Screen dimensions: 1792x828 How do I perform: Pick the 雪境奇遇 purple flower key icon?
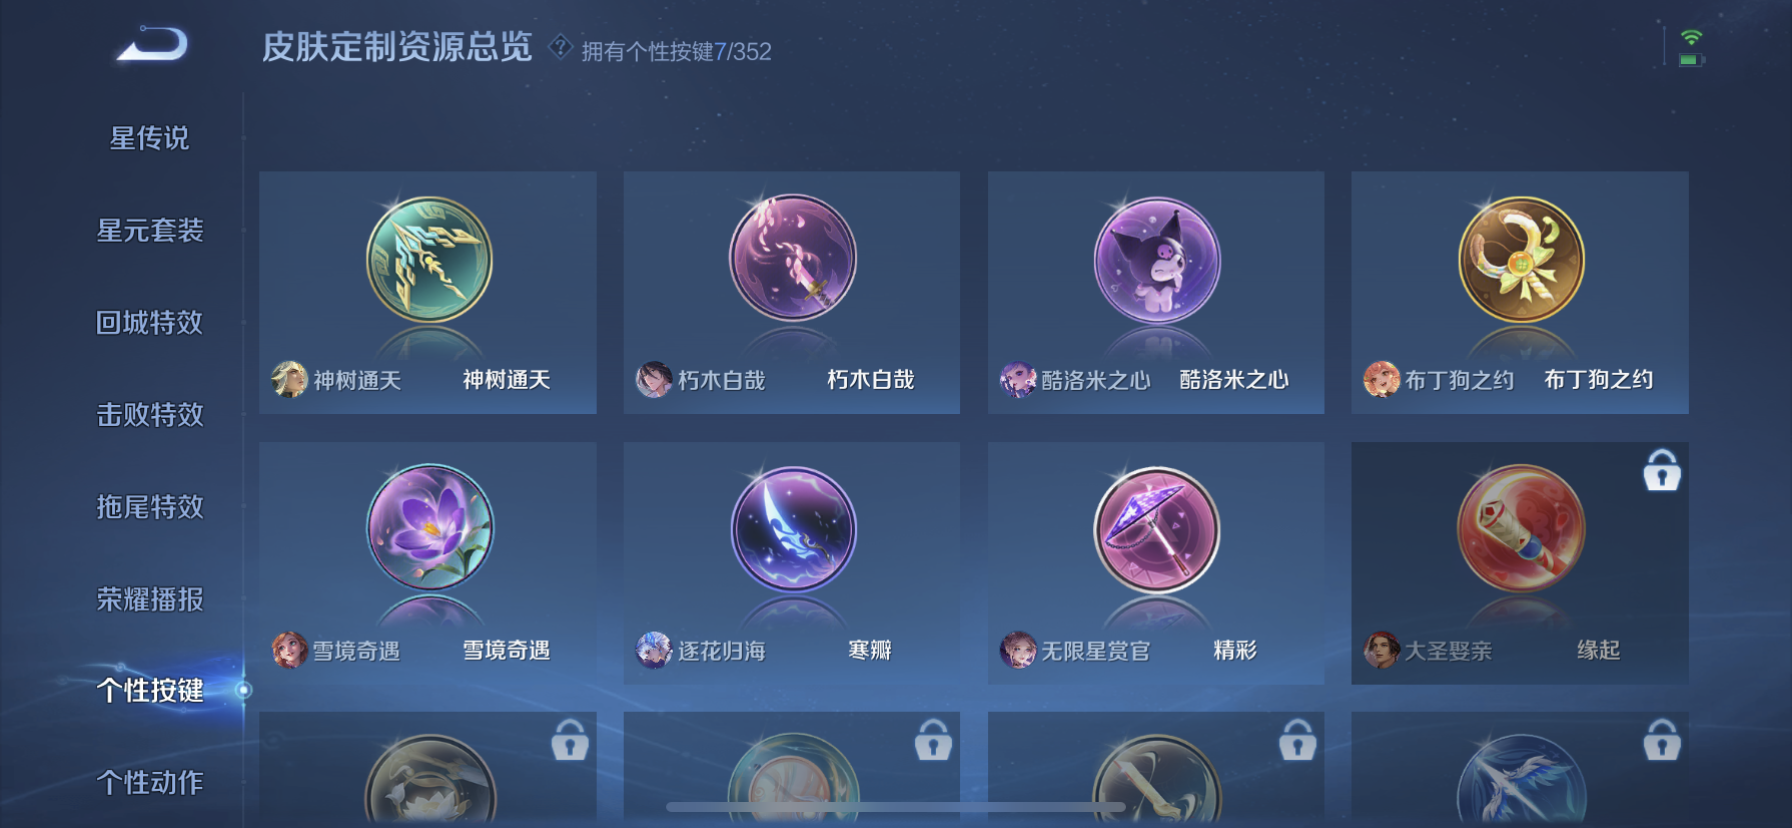coord(430,527)
